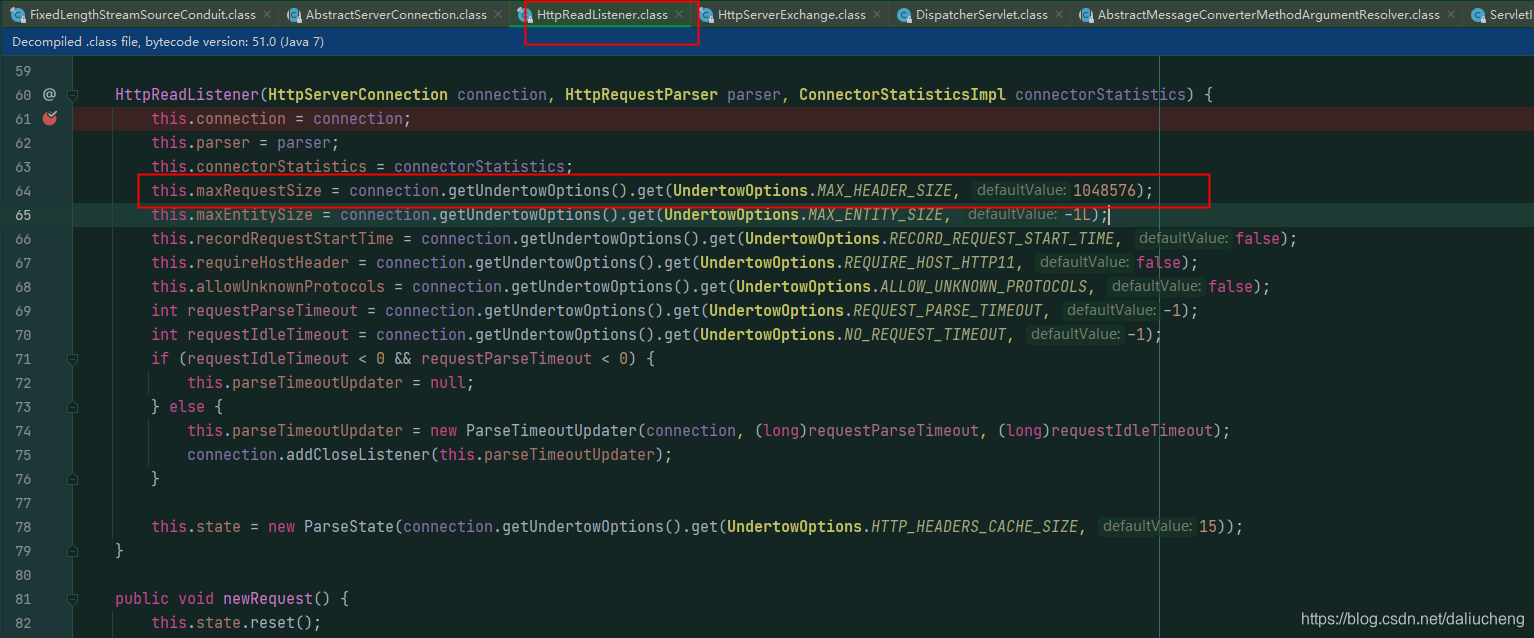Click the @ gutter icon on line 60
This screenshot has width=1534, height=638.
pyautogui.click(x=49, y=94)
